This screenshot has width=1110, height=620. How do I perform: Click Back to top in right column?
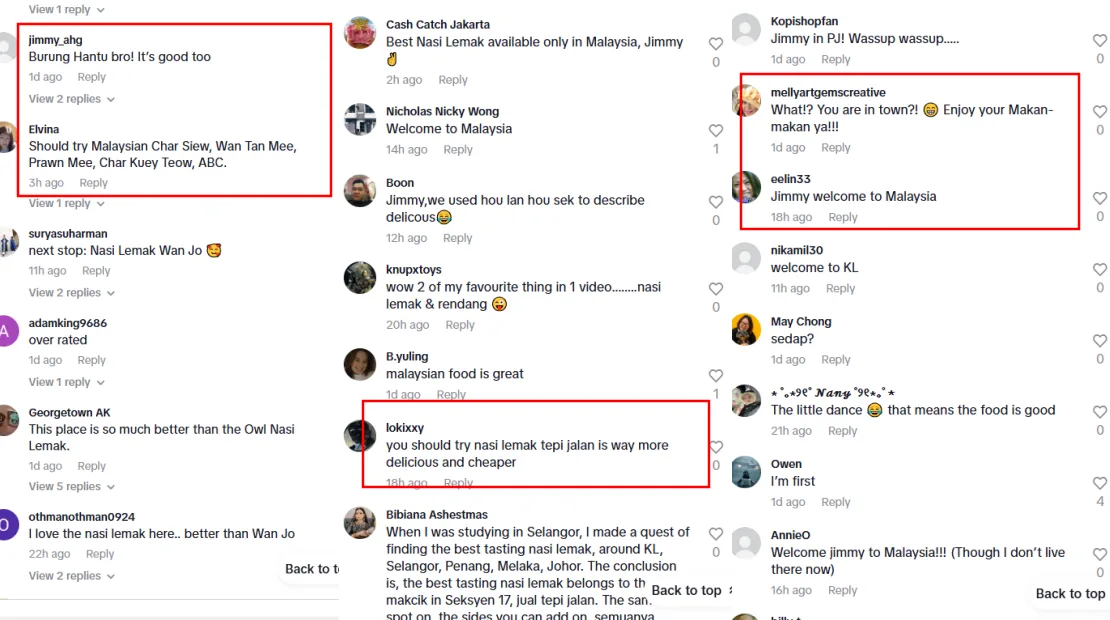click(1070, 594)
